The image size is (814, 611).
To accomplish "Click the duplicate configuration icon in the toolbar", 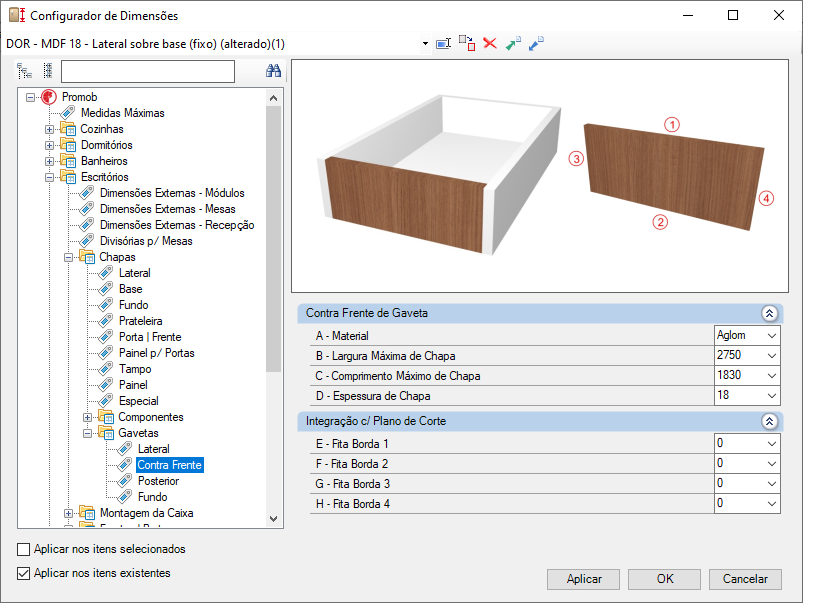I will pos(467,44).
